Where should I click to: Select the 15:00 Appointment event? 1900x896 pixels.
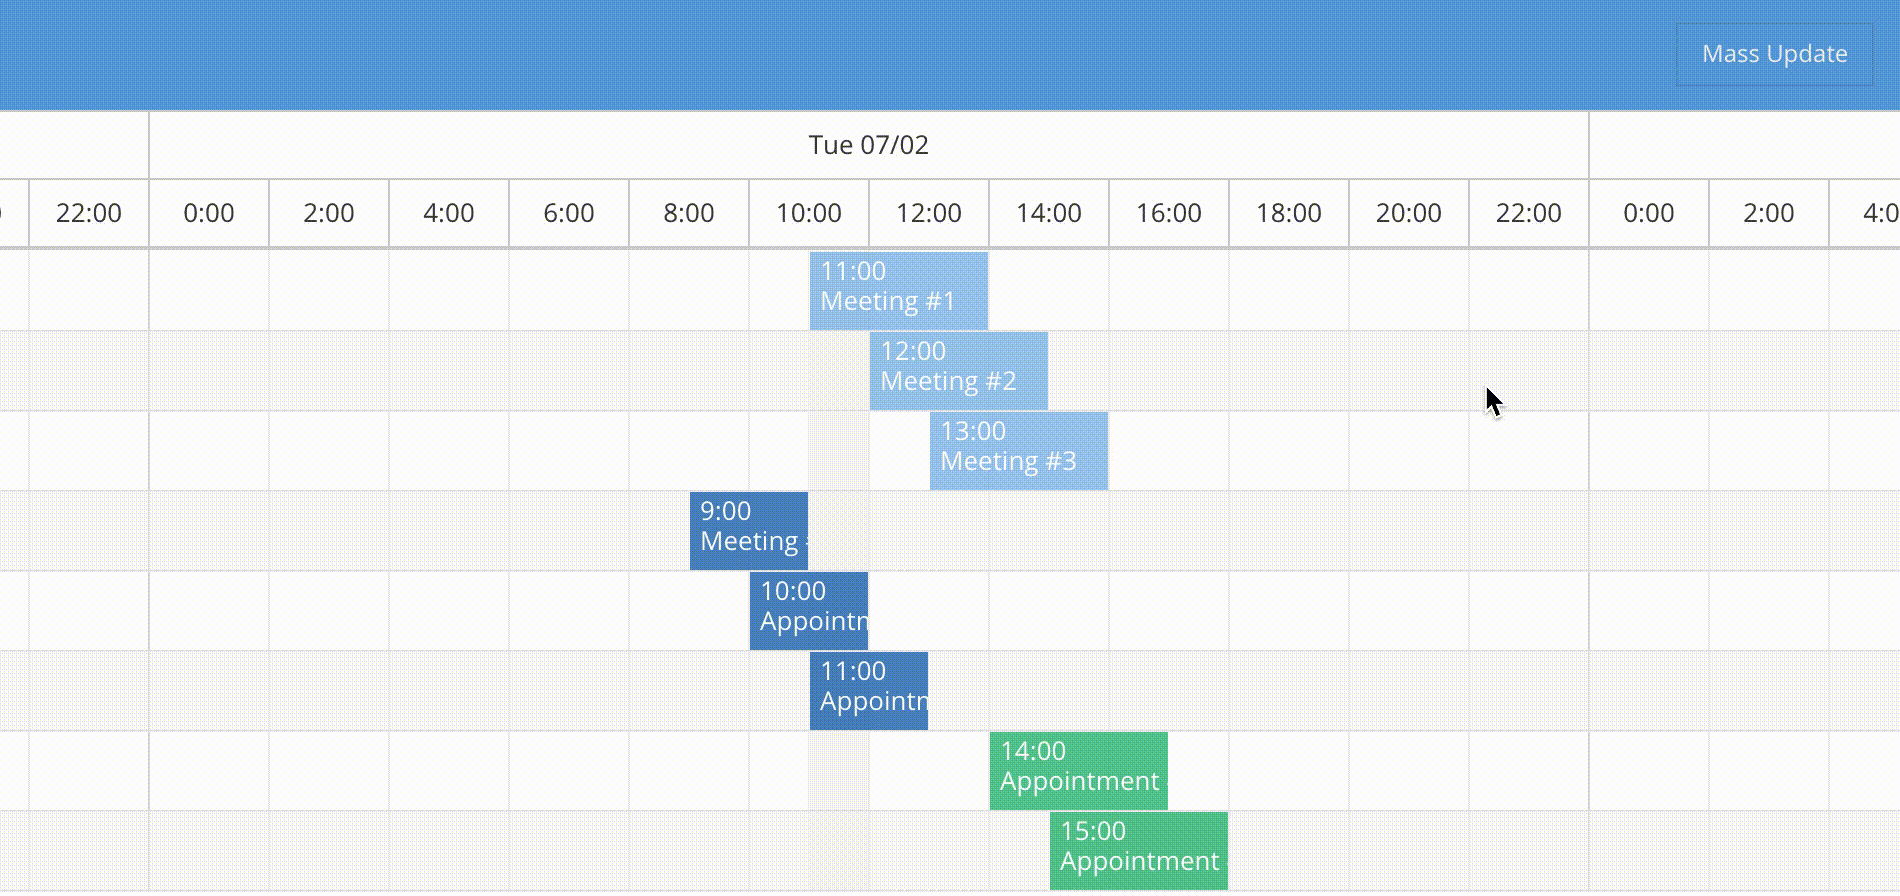[1138, 850]
